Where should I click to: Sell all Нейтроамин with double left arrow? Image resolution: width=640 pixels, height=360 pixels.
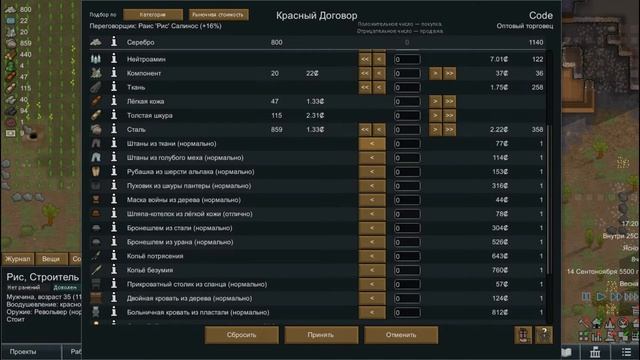pos(364,59)
